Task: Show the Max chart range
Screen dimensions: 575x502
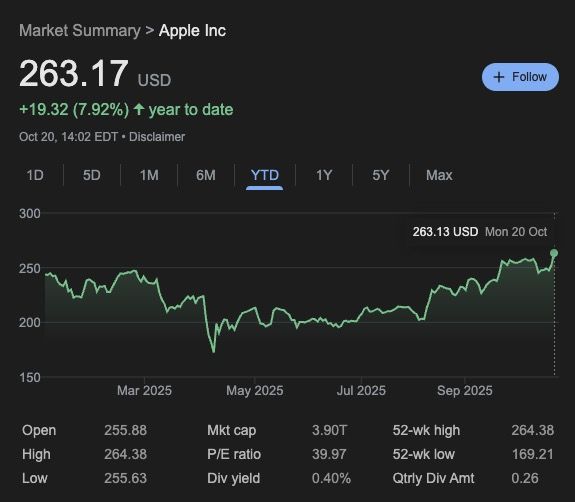Action: [439, 175]
